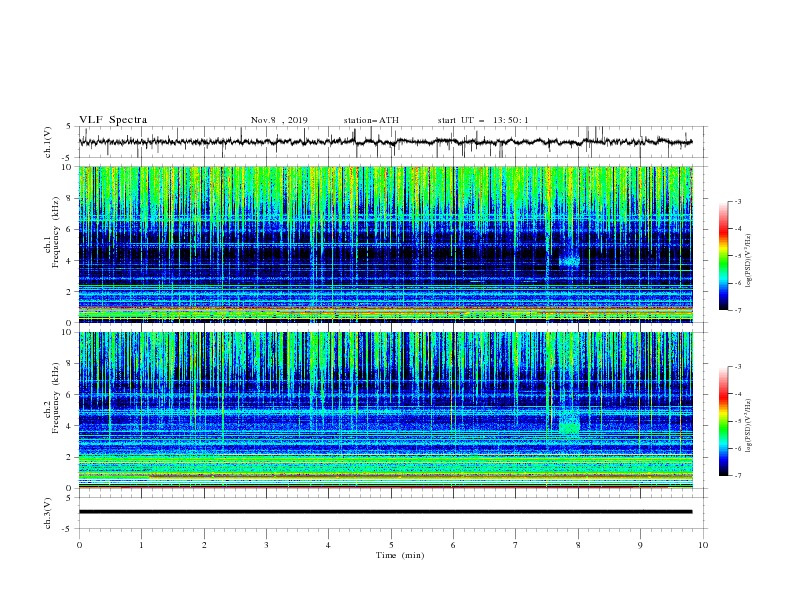Click the 4 kHz burst near minute 8 in ch.1
Image resolution: width=792 pixels, height=612 pixels.
[570, 261]
